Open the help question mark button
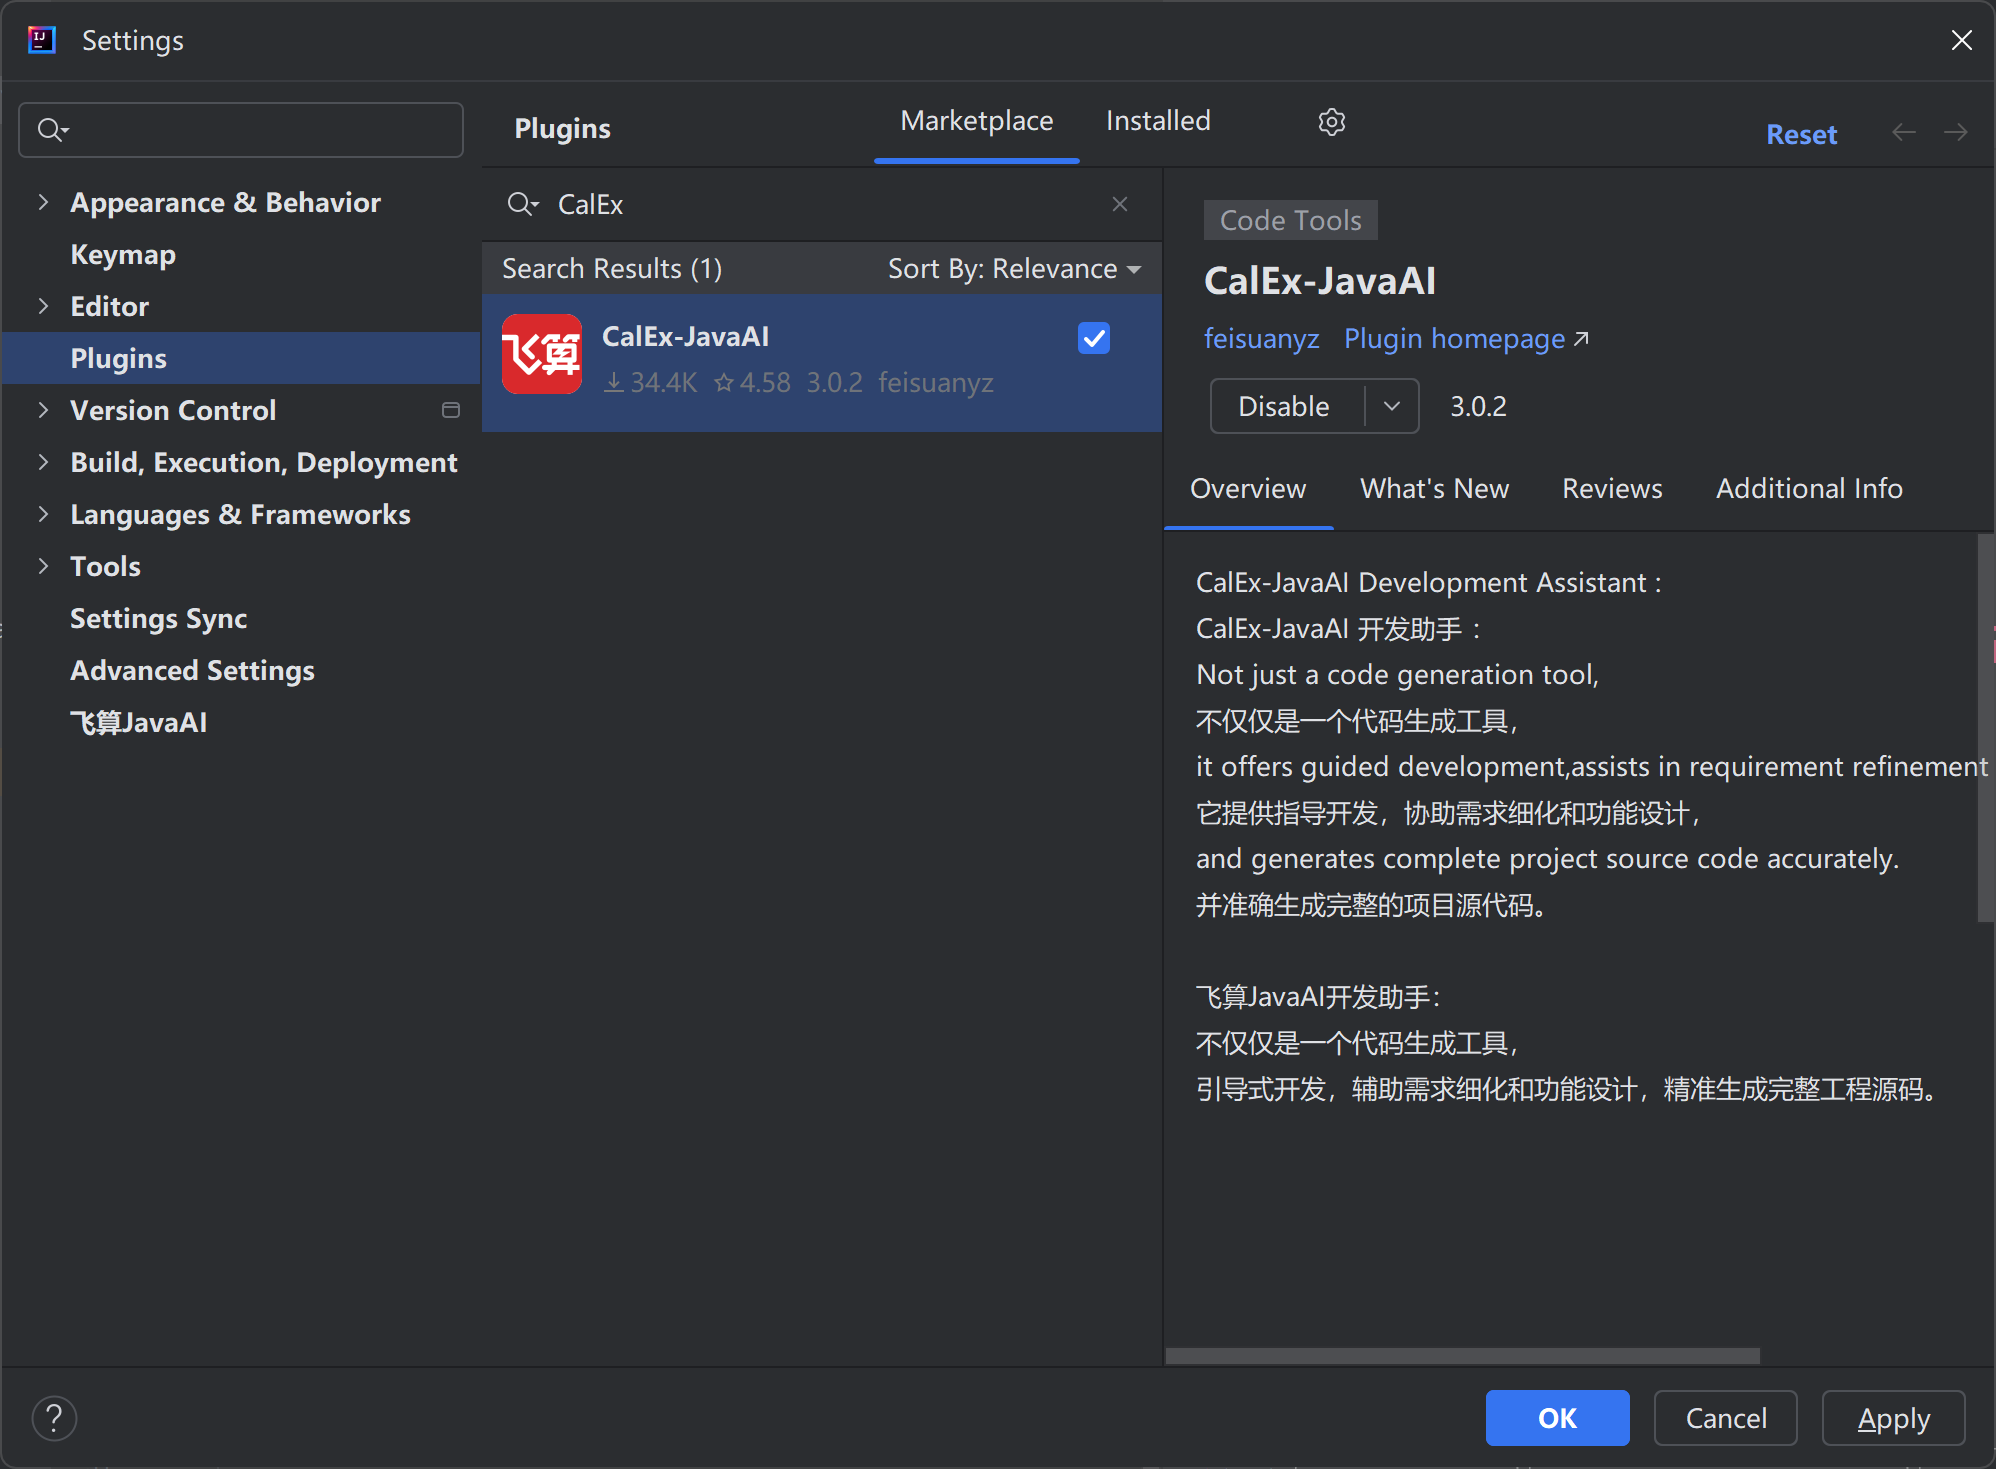 point(54,1417)
